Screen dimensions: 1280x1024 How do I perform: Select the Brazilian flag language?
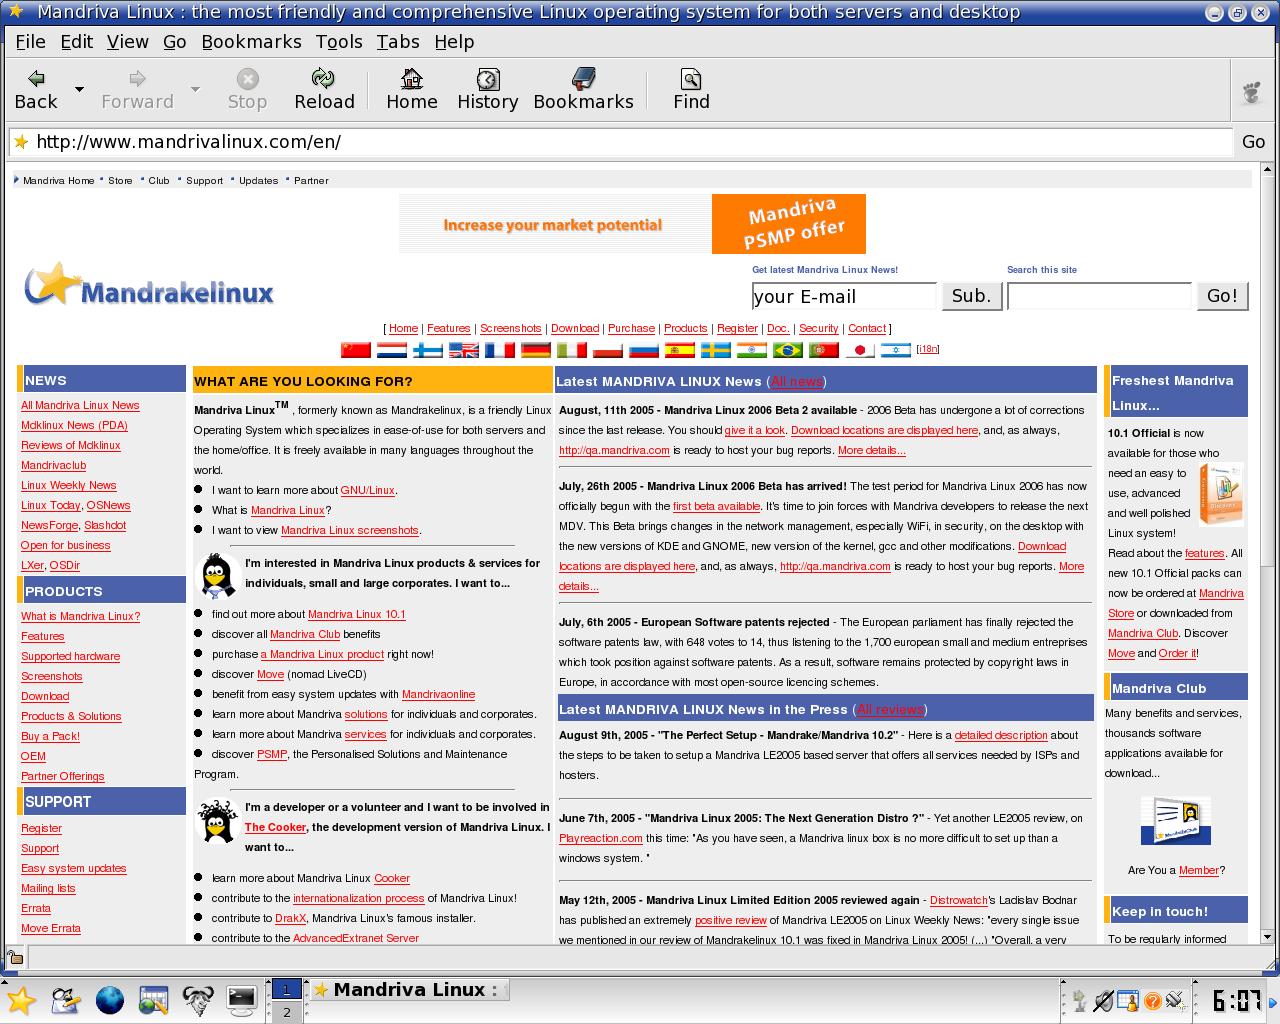[788, 350]
